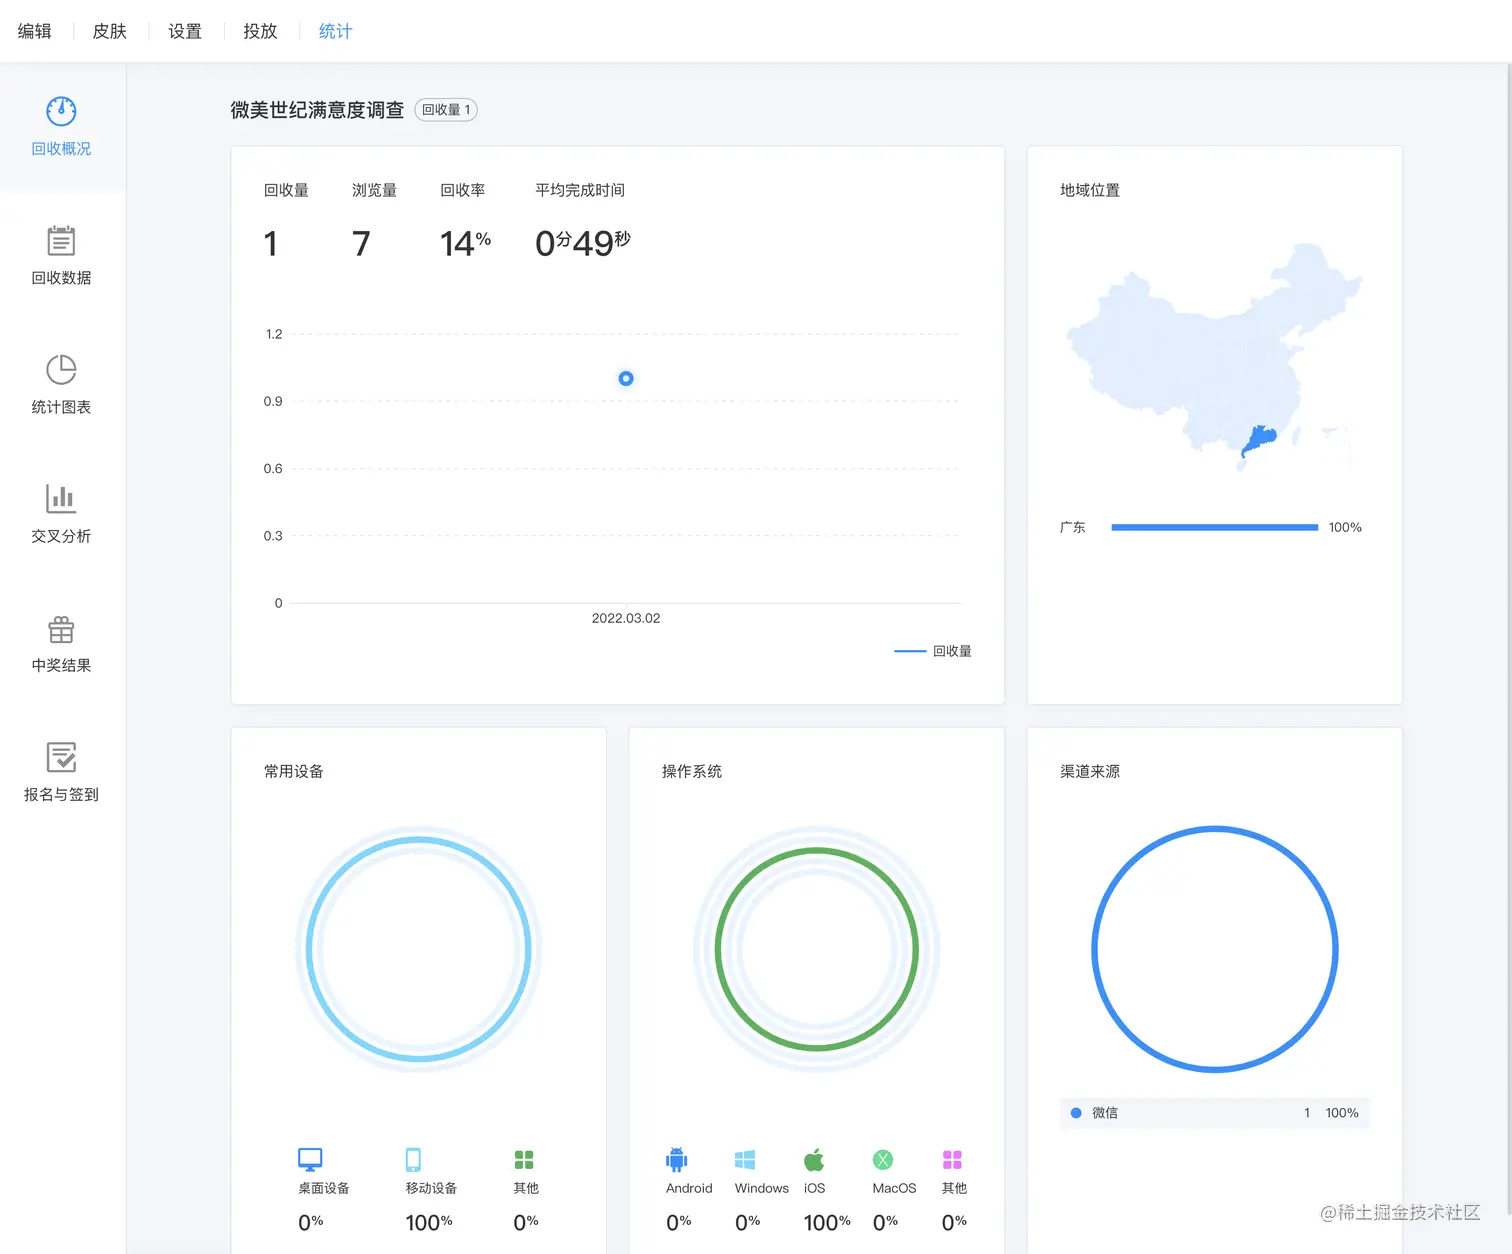Click the 桌面设备 monitor icon

tap(310, 1159)
